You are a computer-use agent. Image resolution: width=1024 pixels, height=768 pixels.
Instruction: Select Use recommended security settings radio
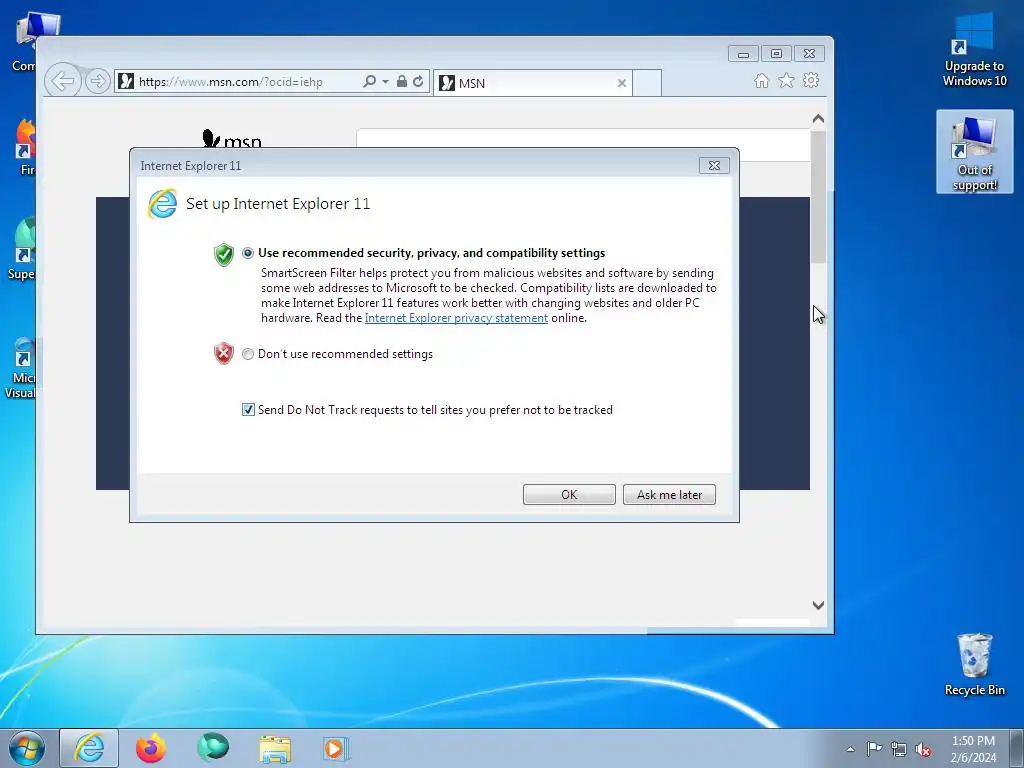pyautogui.click(x=248, y=253)
